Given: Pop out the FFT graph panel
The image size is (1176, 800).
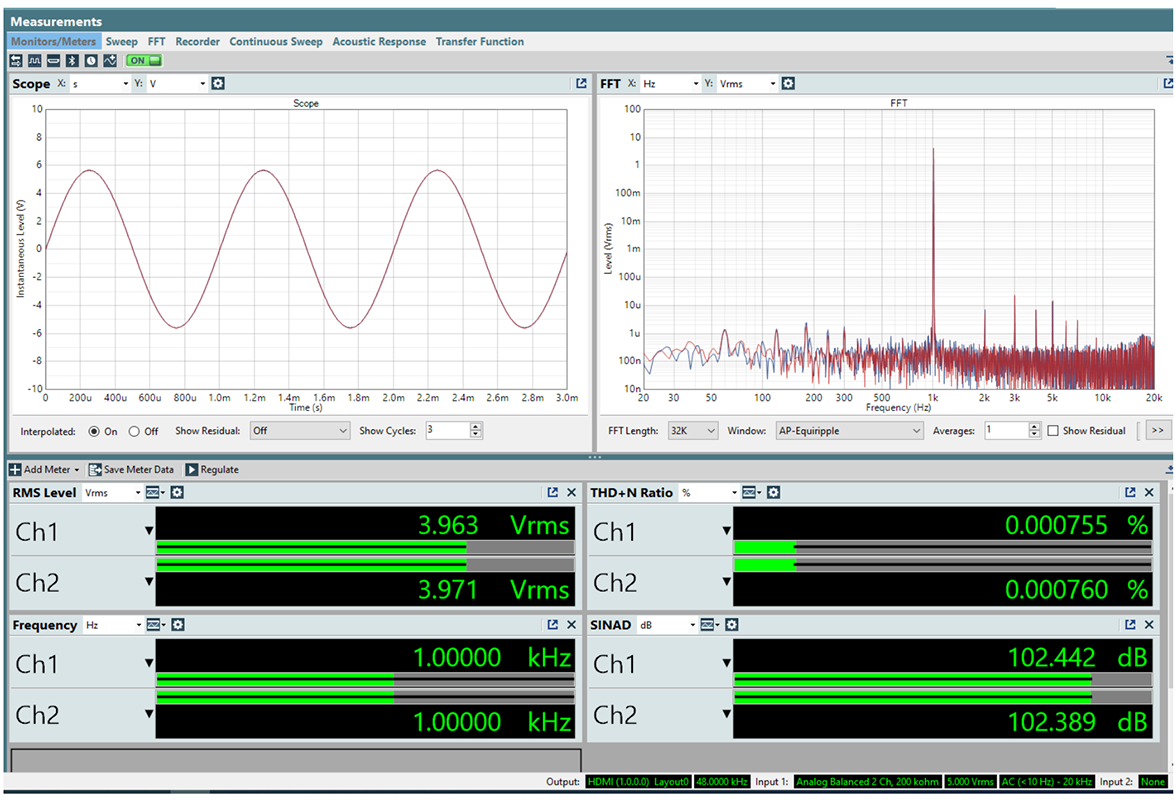Looking at the screenshot, I should pos(1169,84).
